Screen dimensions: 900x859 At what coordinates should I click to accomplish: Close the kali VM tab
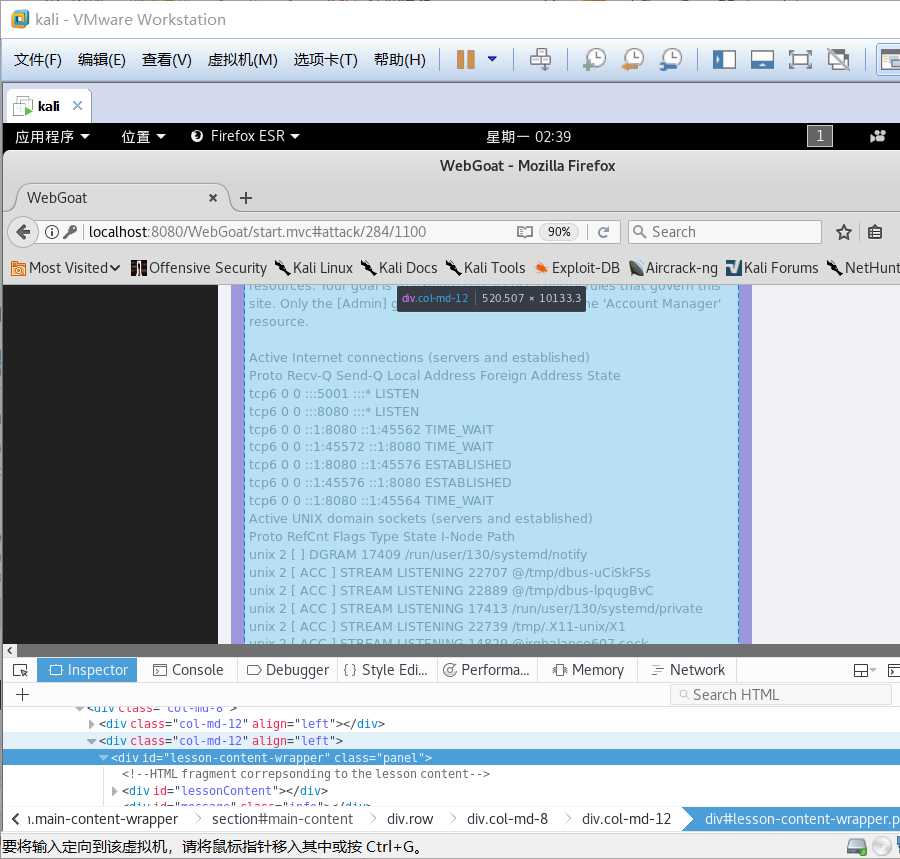(x=77, y=106)
